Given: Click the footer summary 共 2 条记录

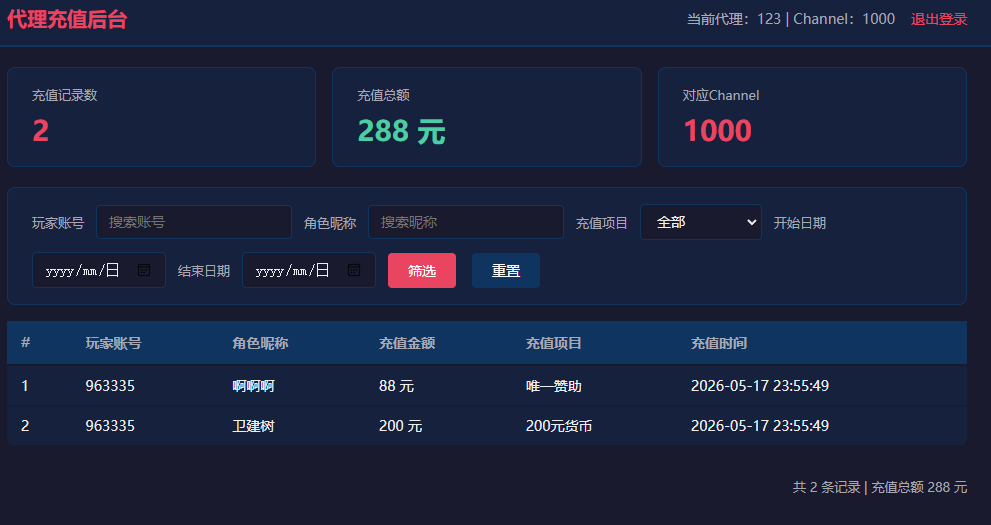Looking at the screenshot, I should [x=827, y=487].
